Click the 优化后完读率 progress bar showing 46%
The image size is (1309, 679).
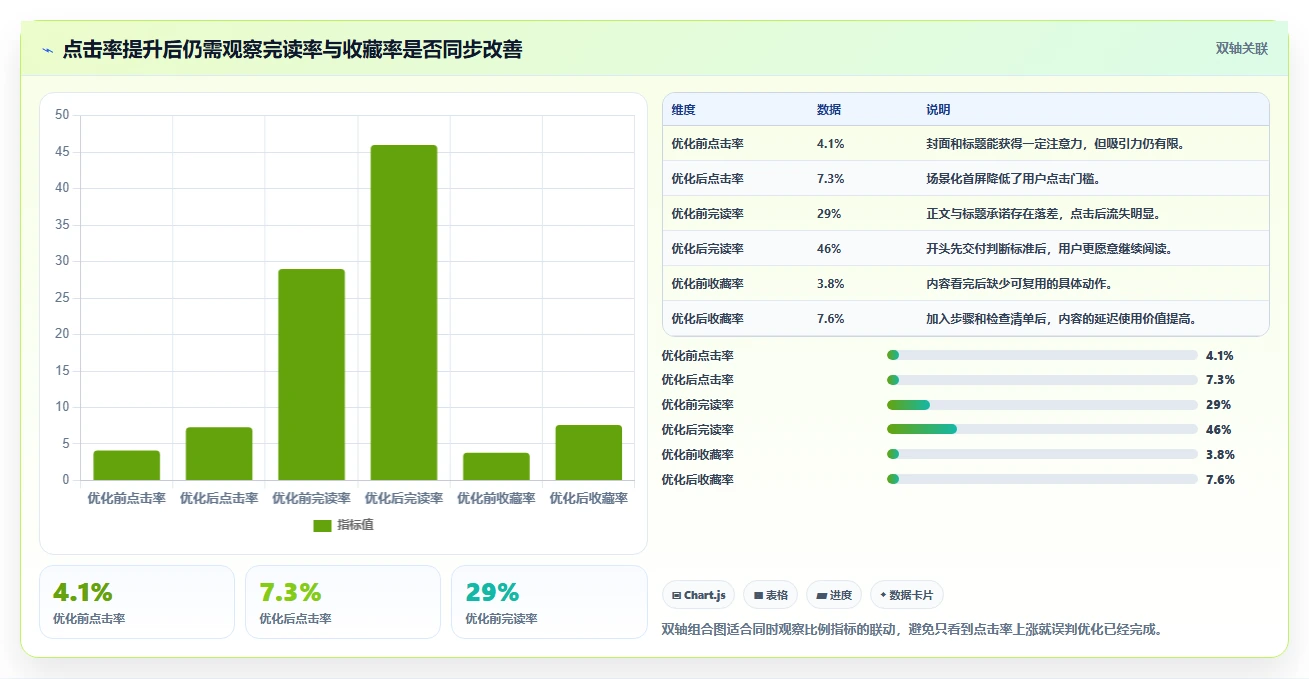pyautogui.click(x=1042, y=430)
